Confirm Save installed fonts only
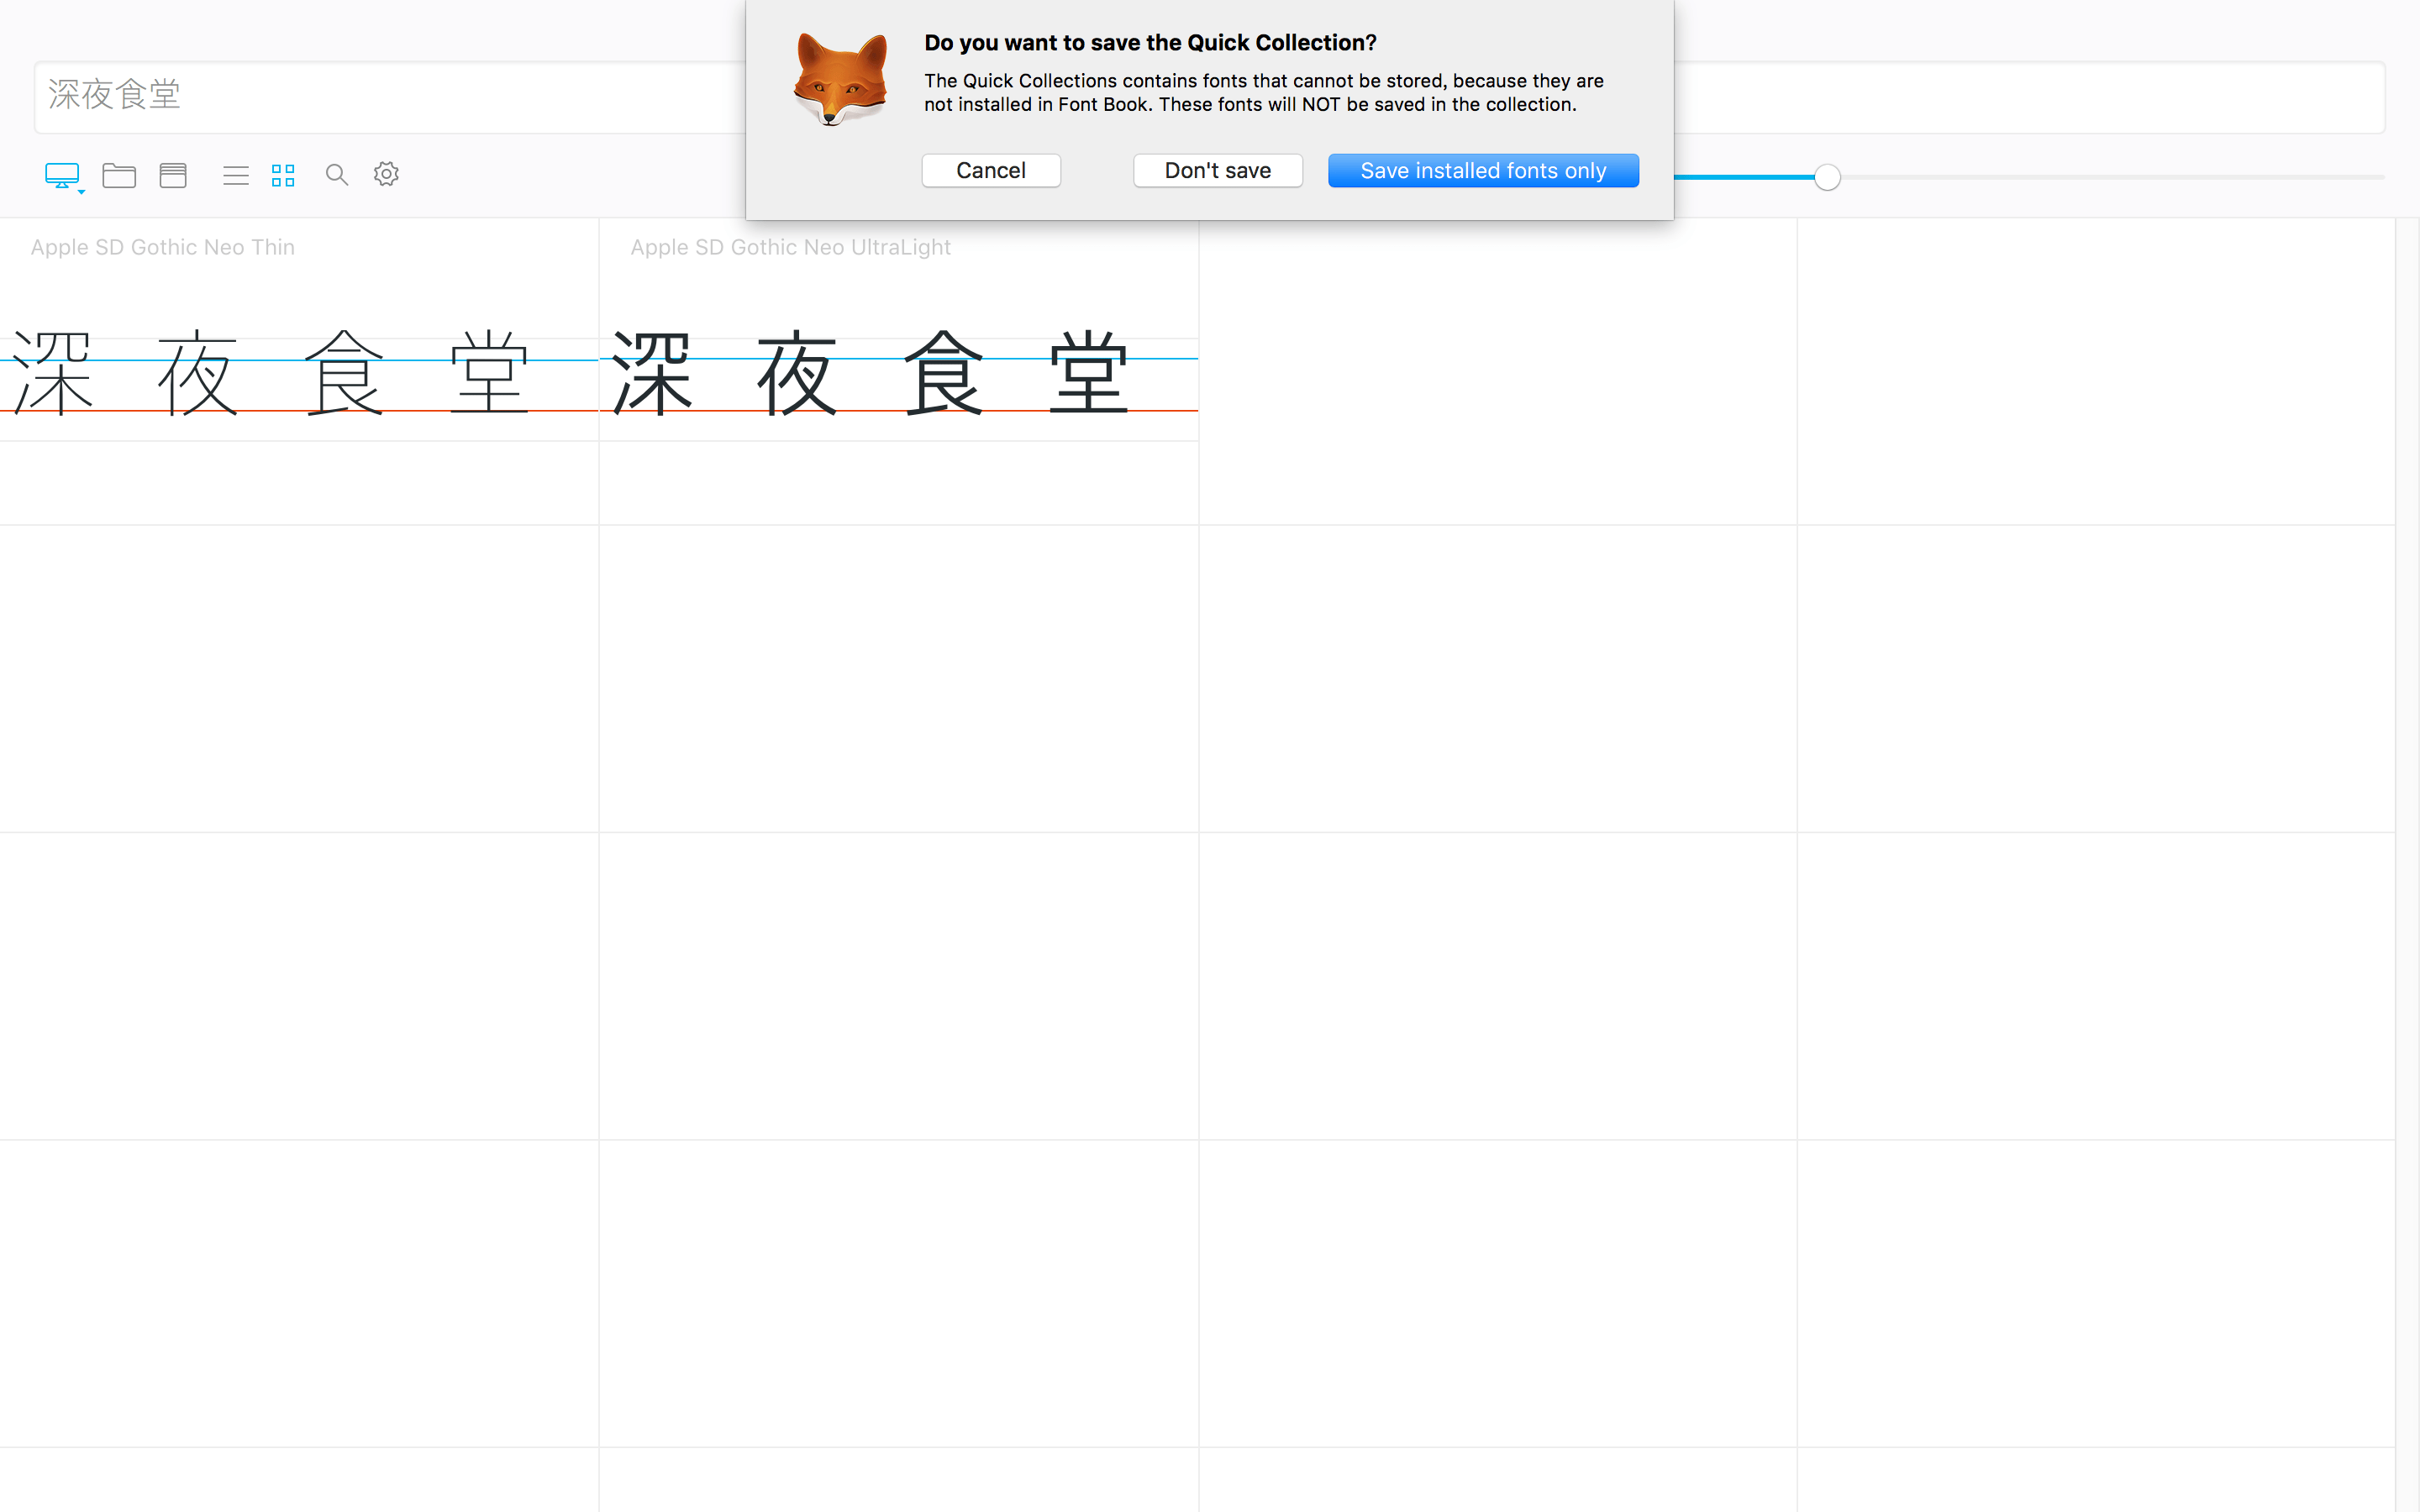 pyautogui.click(x=1483, y=170)
